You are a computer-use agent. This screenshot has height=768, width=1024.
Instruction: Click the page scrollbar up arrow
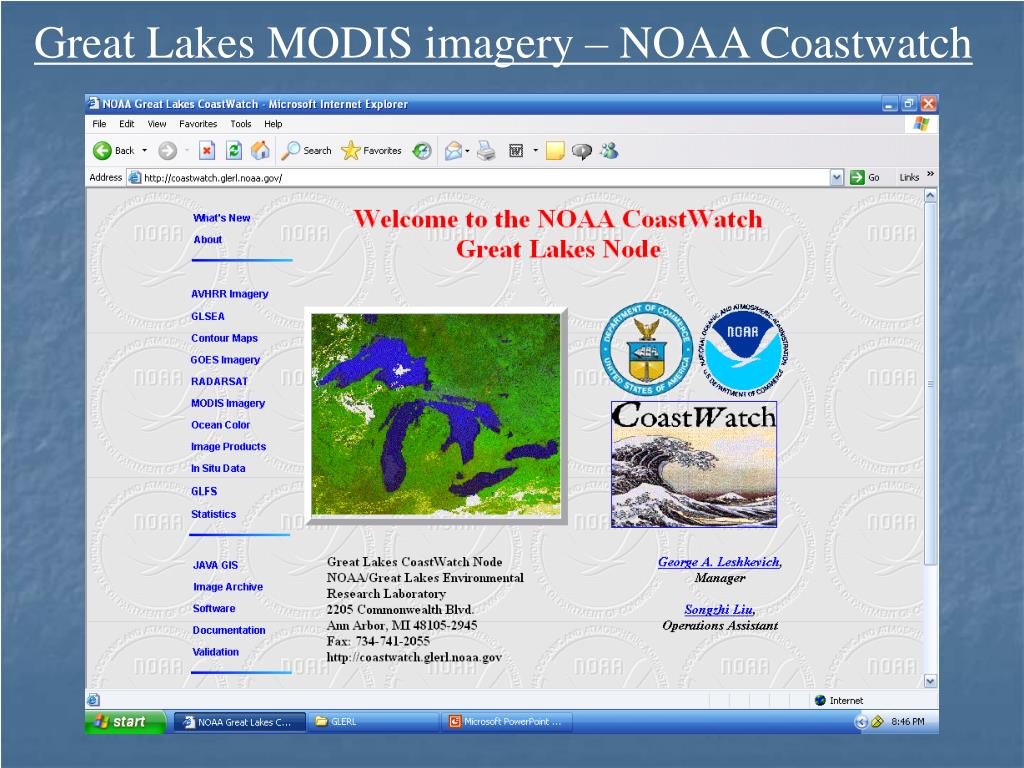(x=931, y=195)
